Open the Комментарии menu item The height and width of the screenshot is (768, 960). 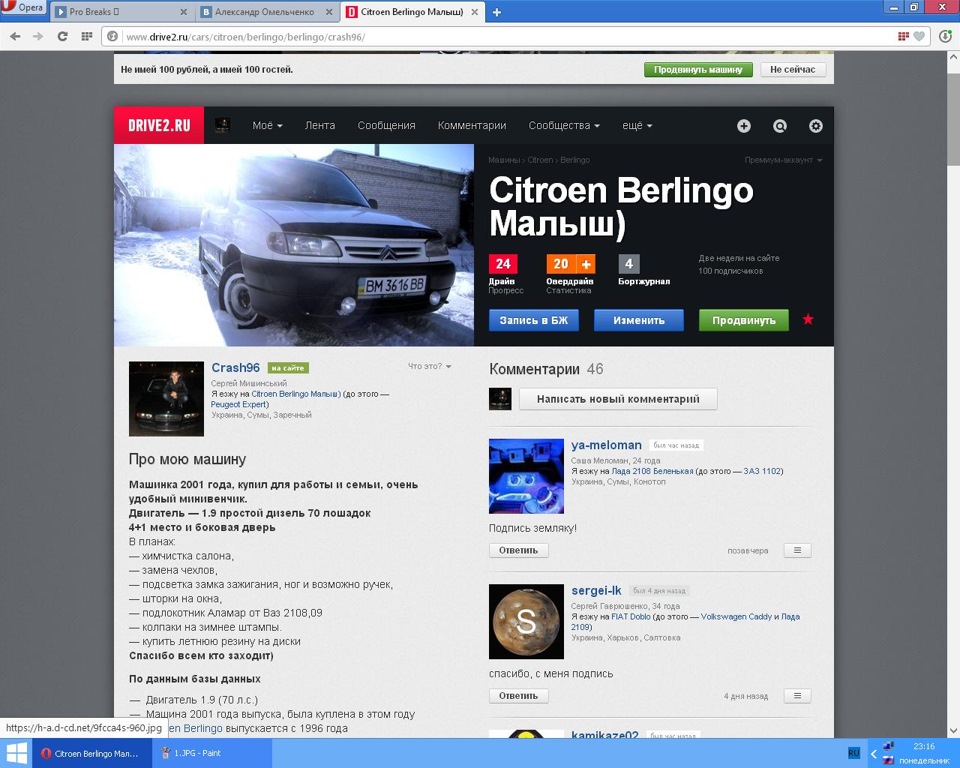tap(472, 126)
